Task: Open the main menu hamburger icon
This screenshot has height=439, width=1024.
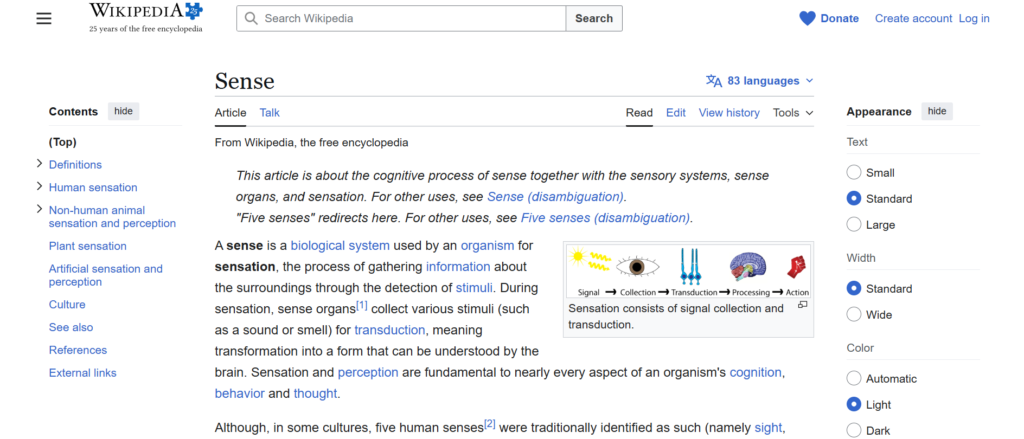Action: (44, 18)
